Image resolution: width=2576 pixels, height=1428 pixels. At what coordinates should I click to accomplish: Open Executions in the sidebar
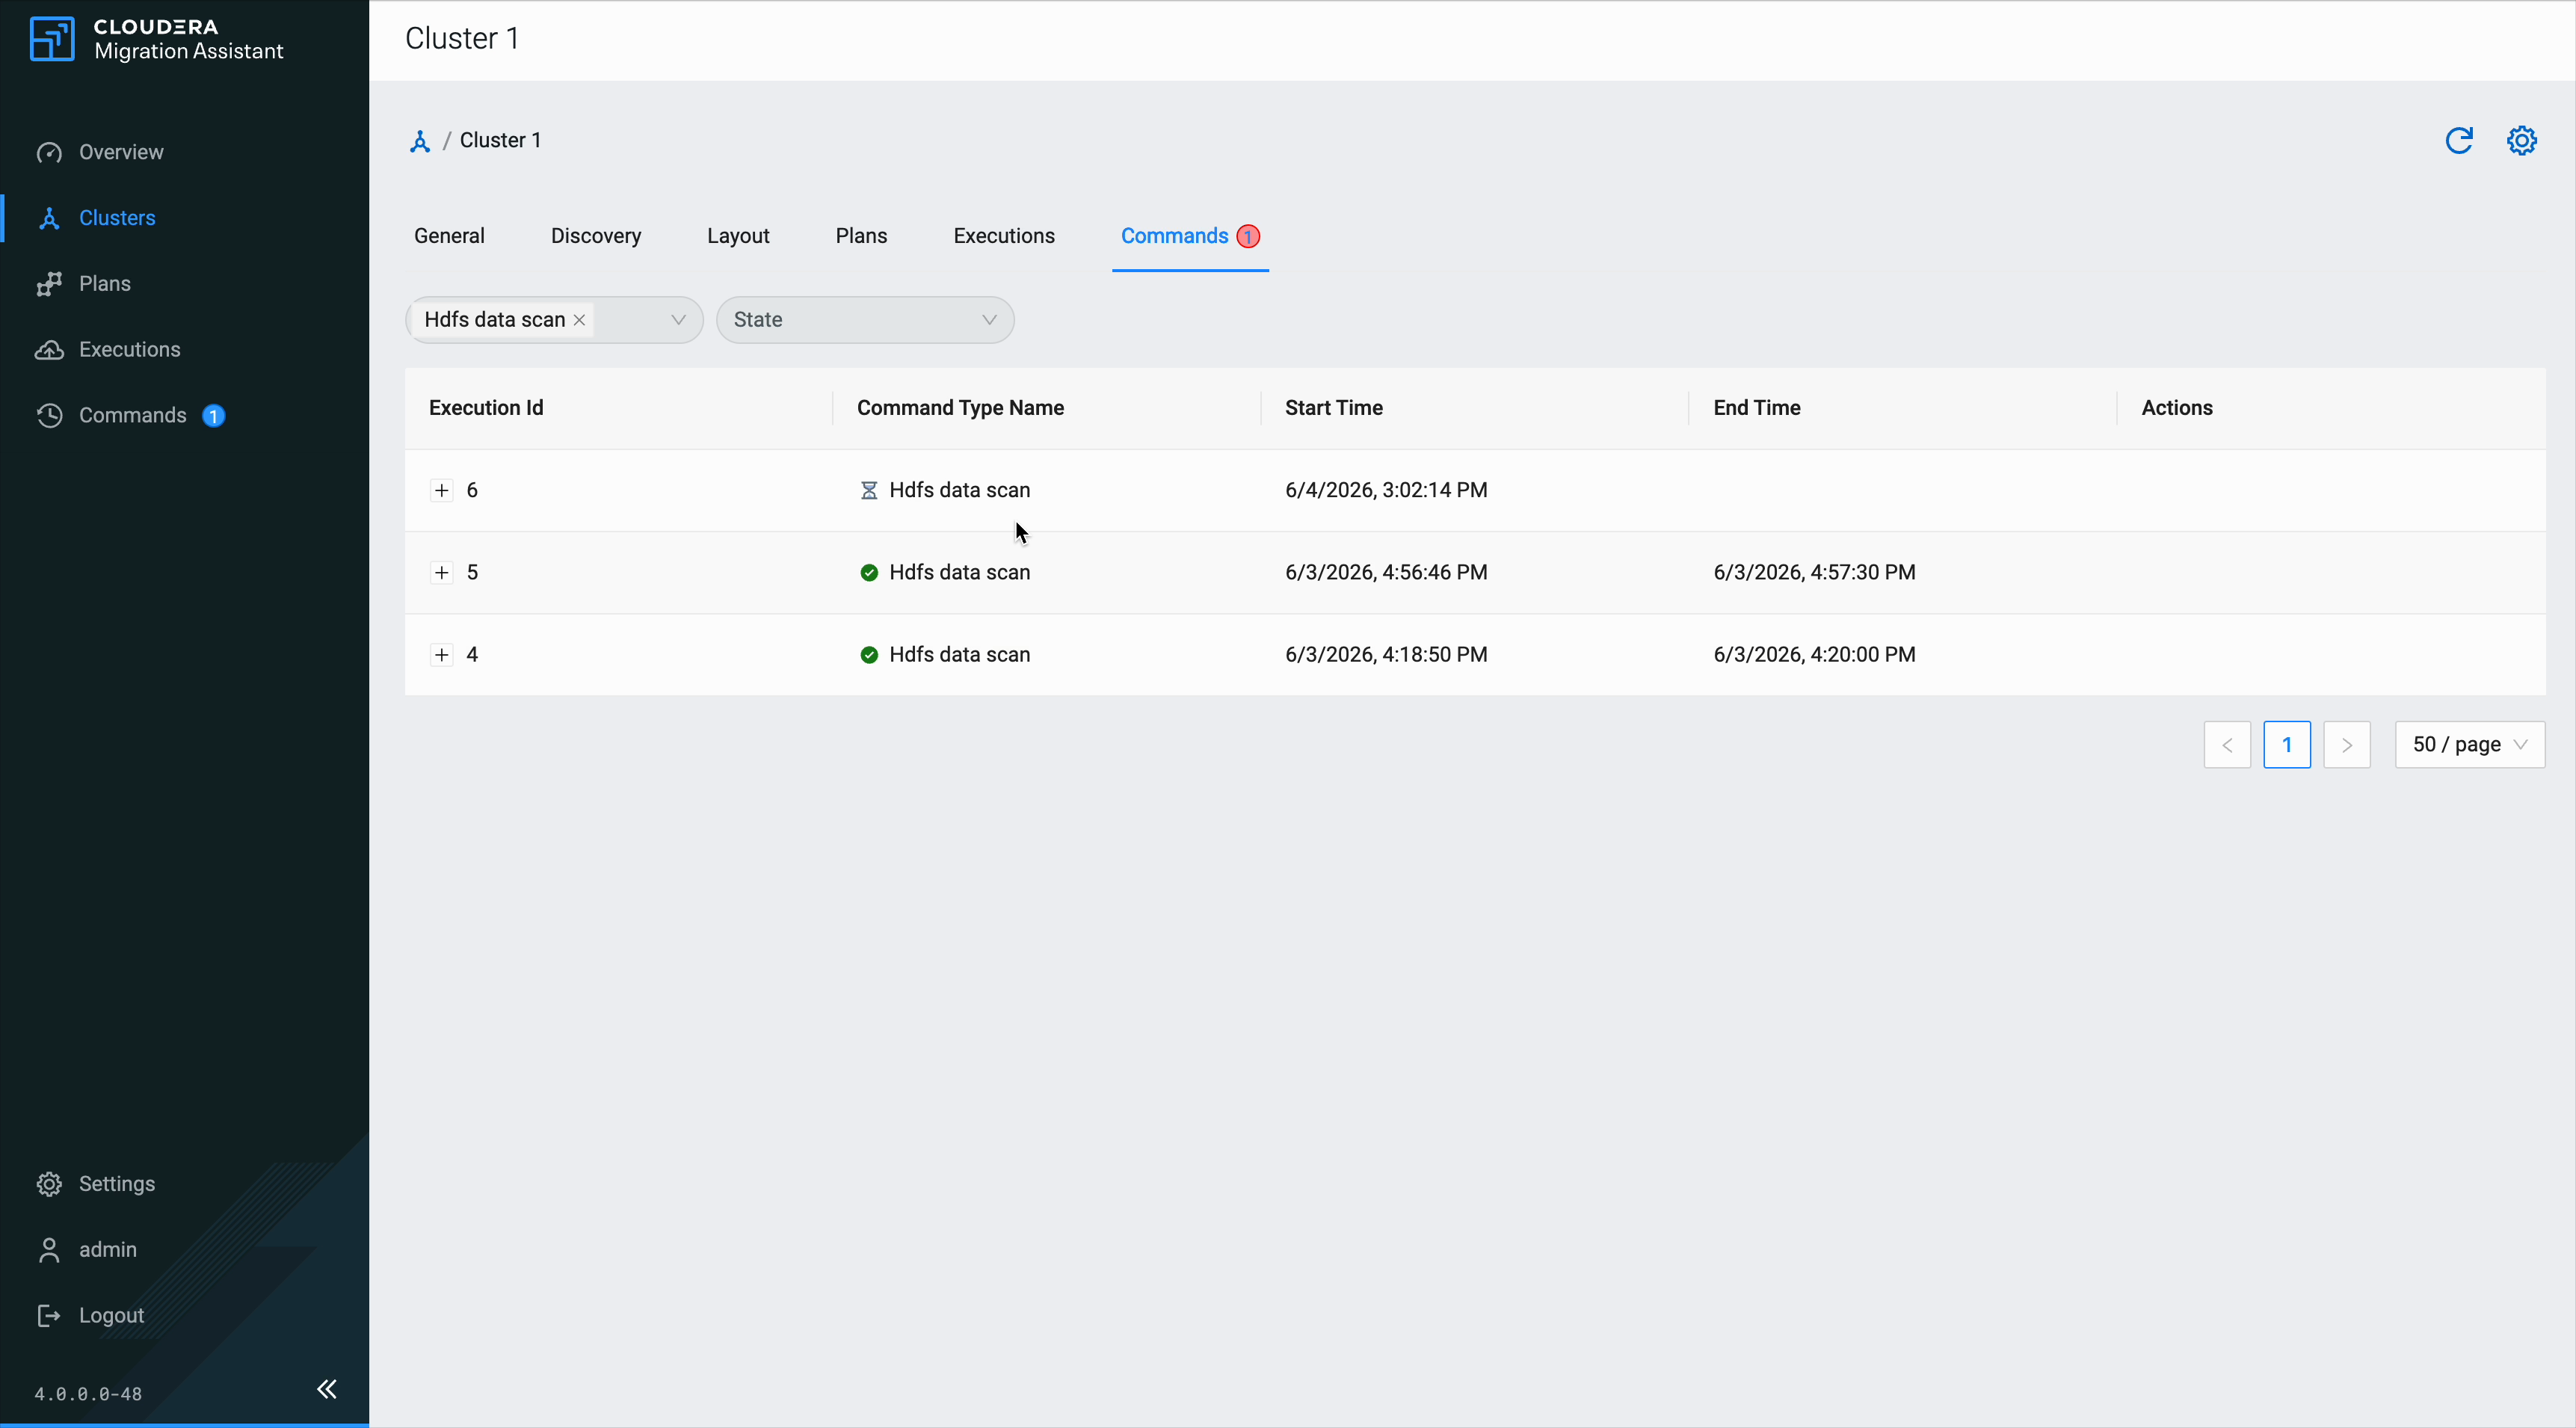point(129,349)
